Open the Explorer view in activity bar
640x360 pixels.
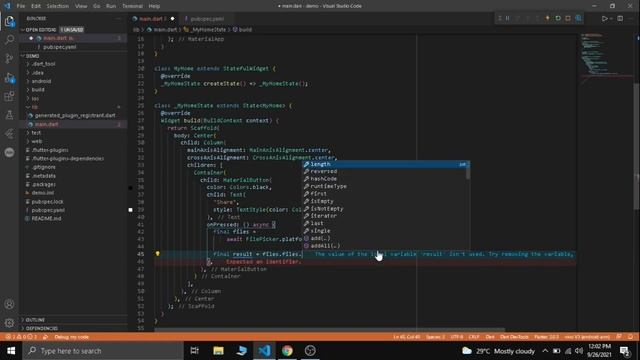9,21
